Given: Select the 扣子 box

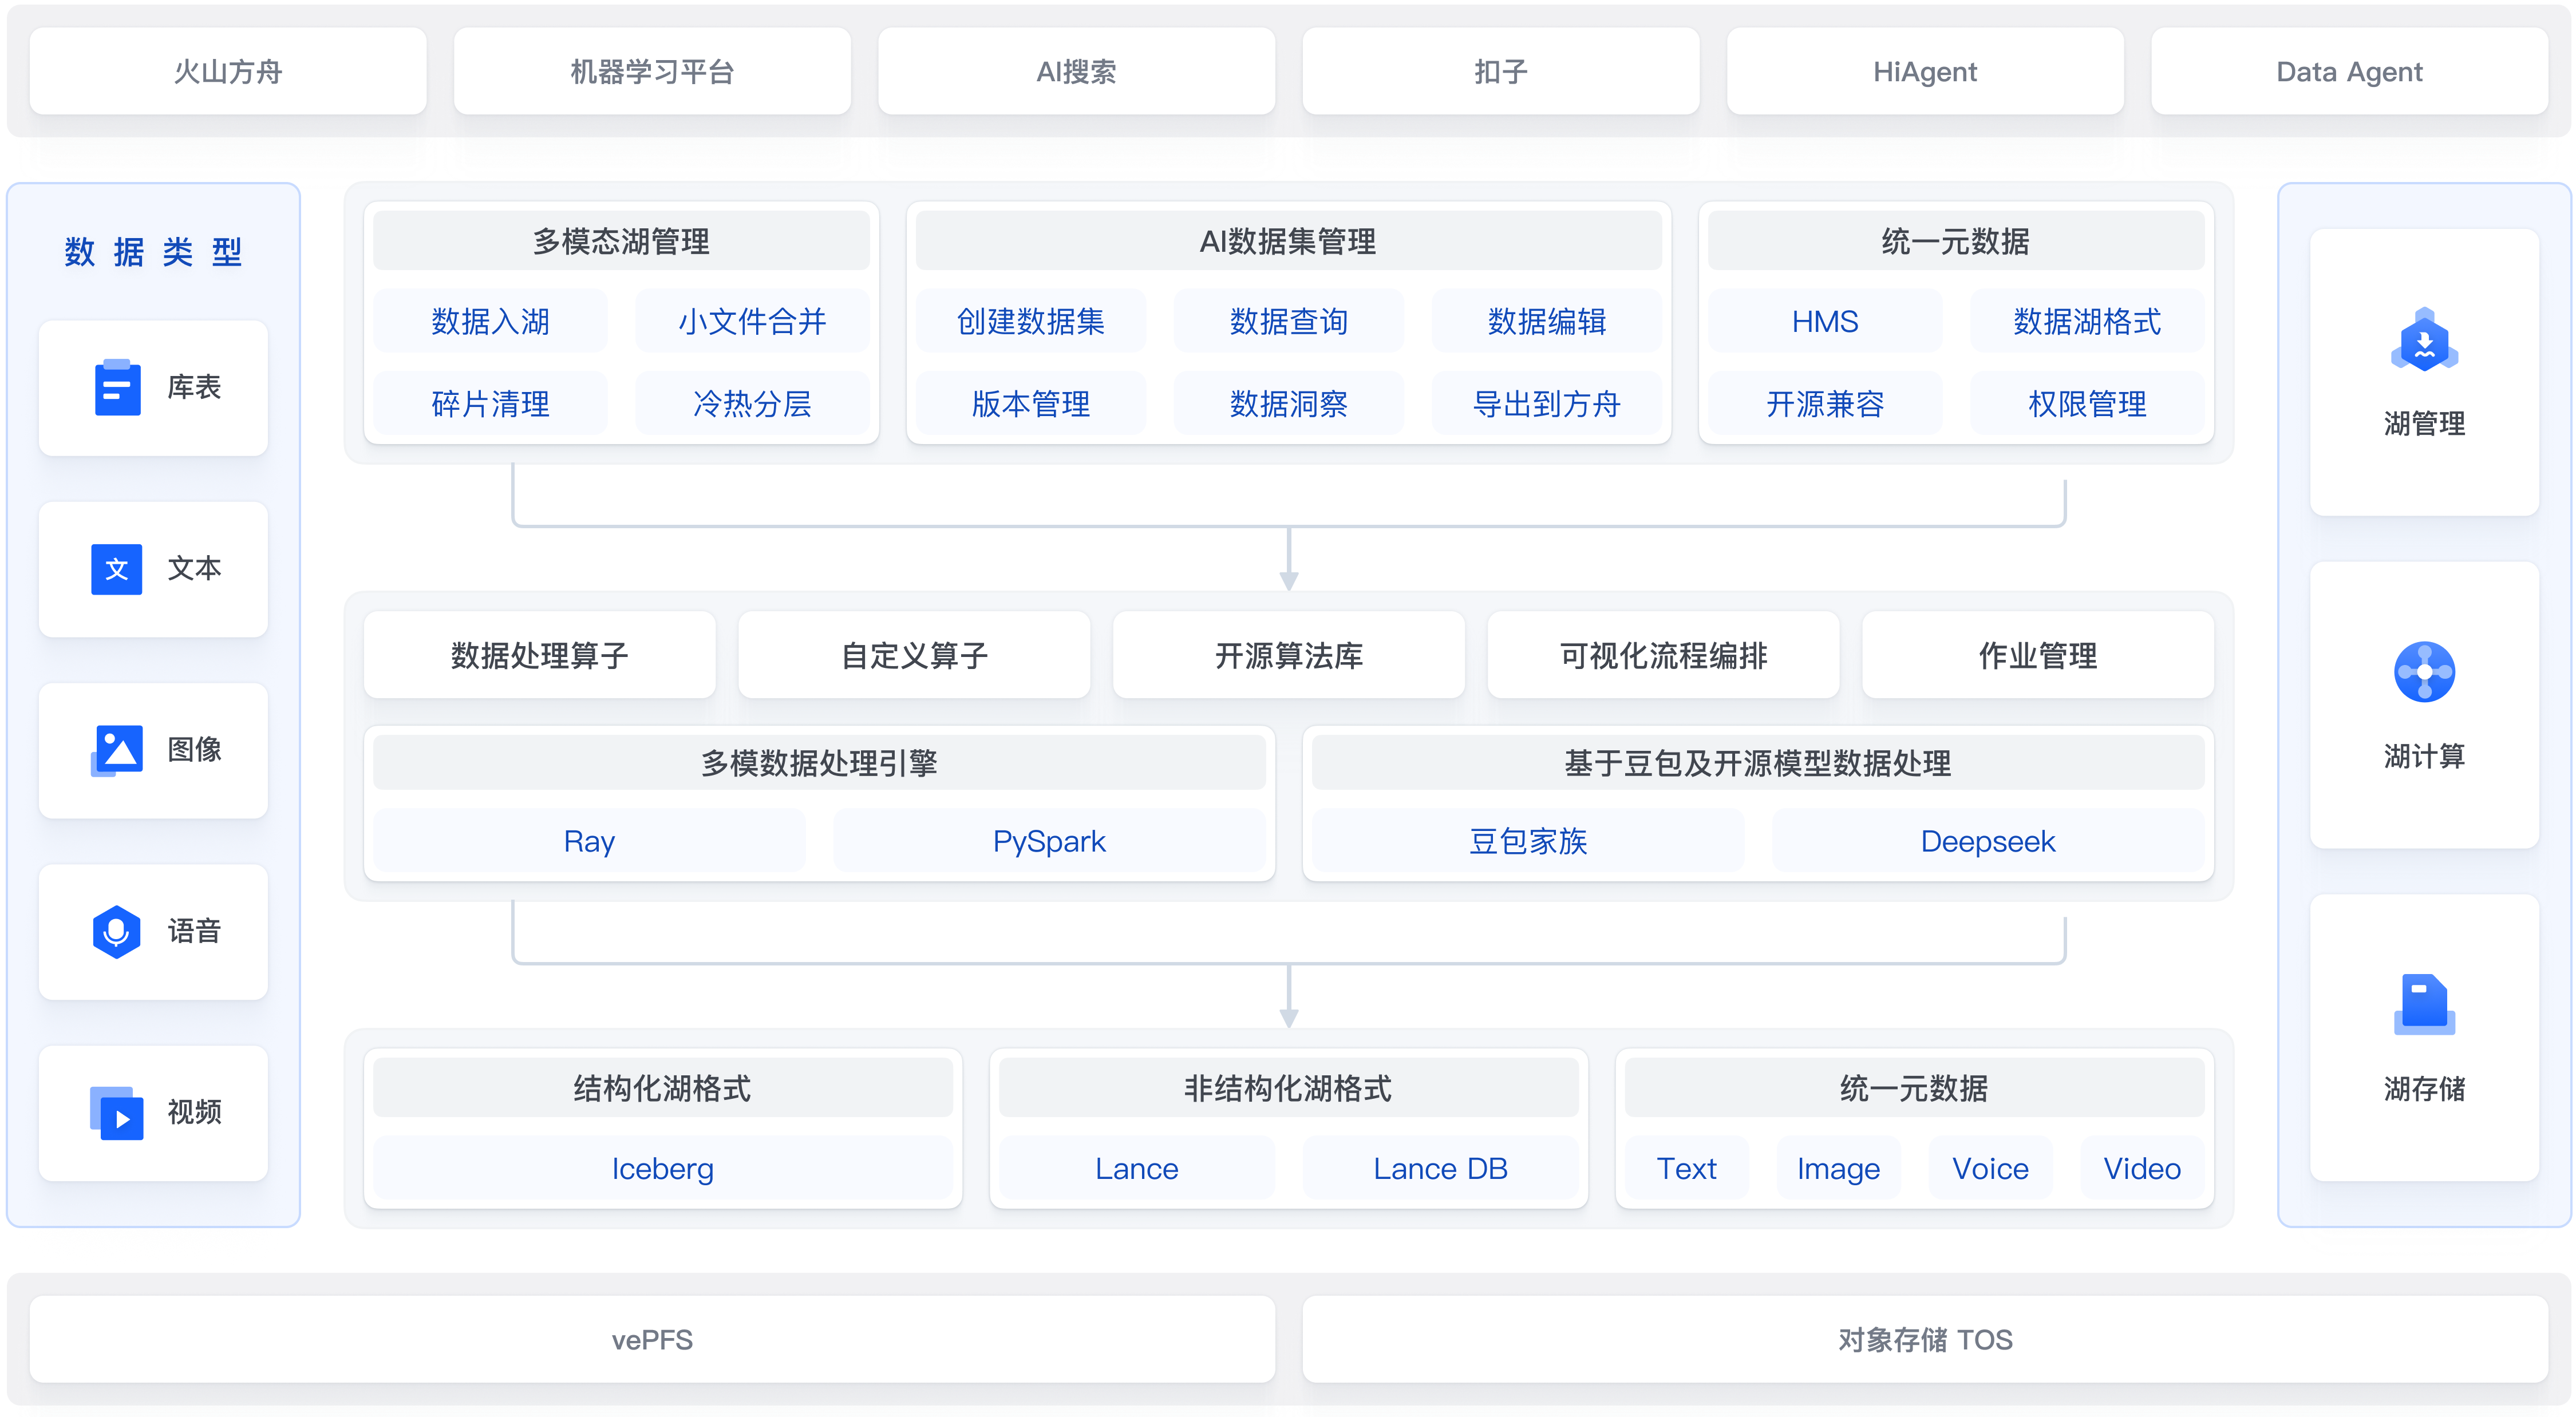Looking at the screenshot, I should tap(1501, 71).
